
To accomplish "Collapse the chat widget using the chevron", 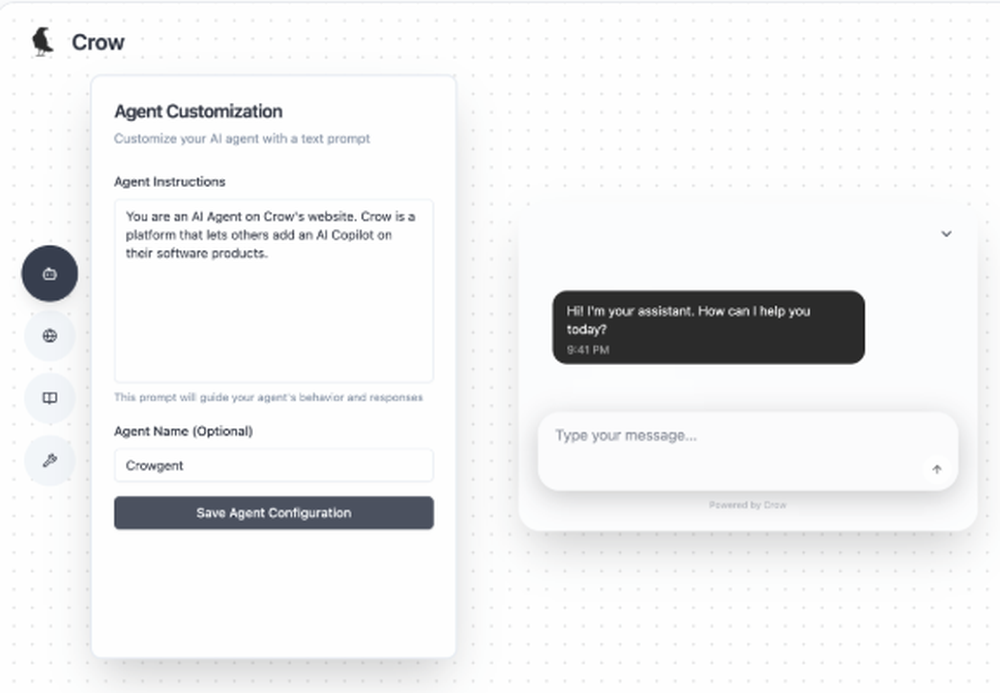I will tap(946, 233).
